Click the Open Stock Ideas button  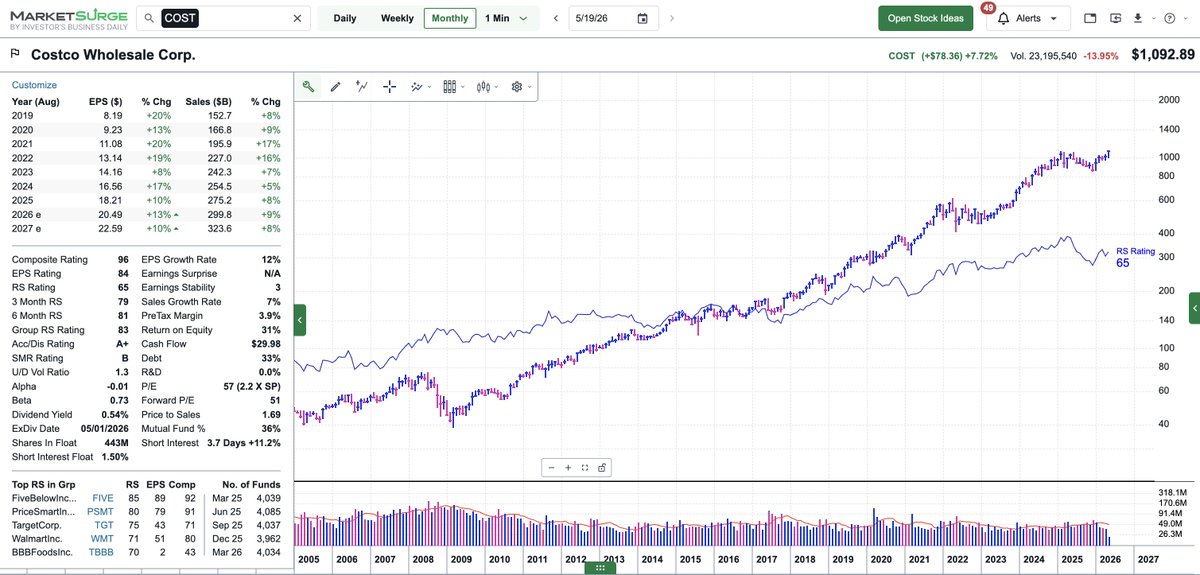(926, 18)
